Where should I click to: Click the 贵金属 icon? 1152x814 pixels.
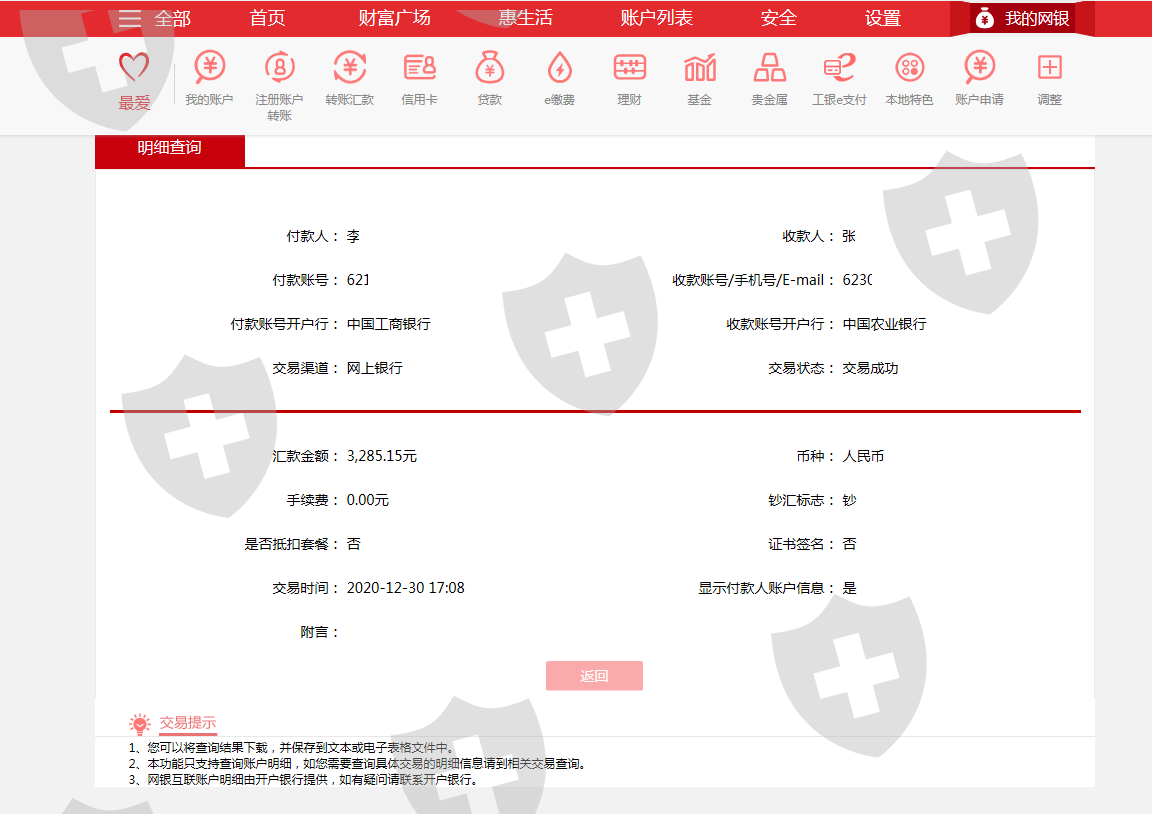tap(769, 68)
